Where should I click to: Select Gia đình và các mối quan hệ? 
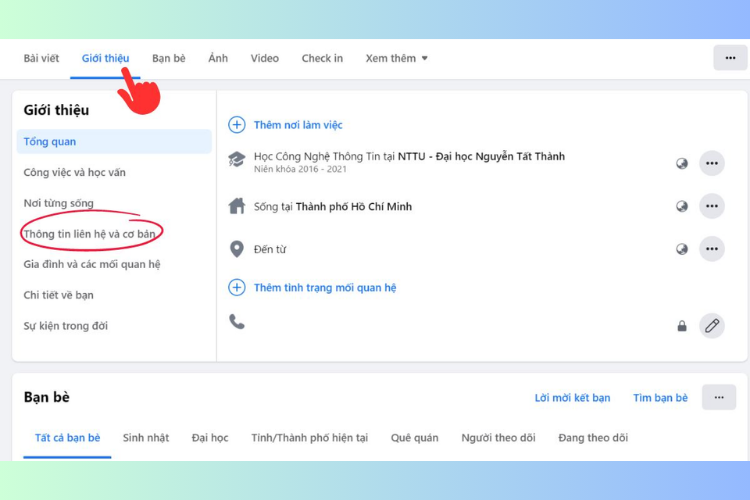click(92, 264)
